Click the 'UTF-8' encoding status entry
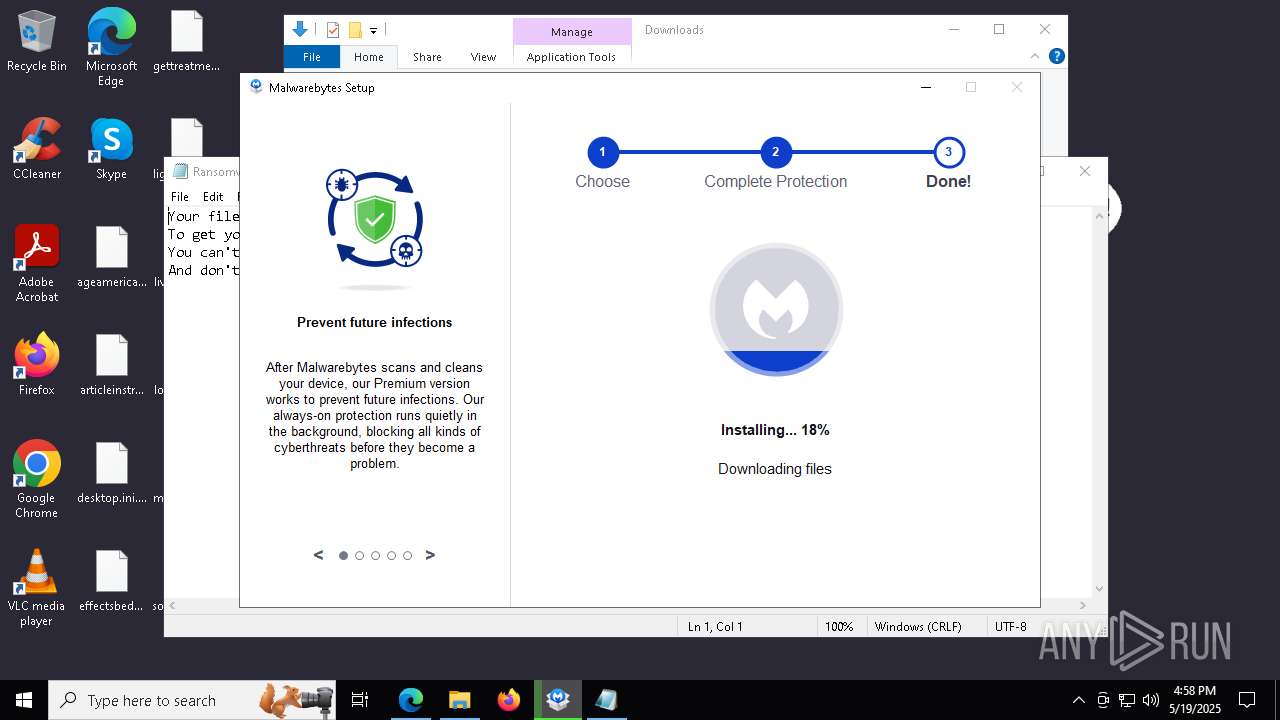The width and height of the screenshot is (1280, 720). 1010,627
